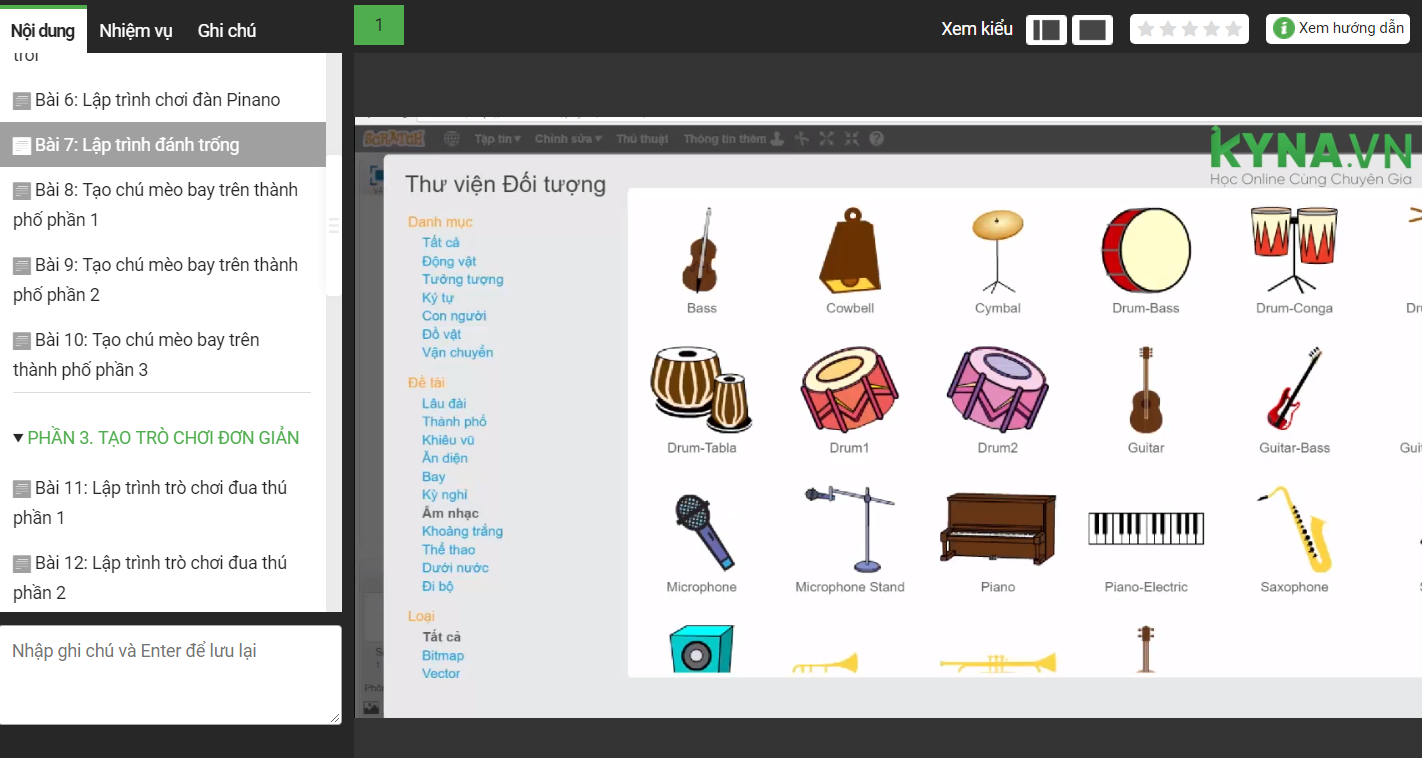Select the Saxophone sprite in the library
Image resolution: width=1422 pixels, height=758 pixels.
1294,528
